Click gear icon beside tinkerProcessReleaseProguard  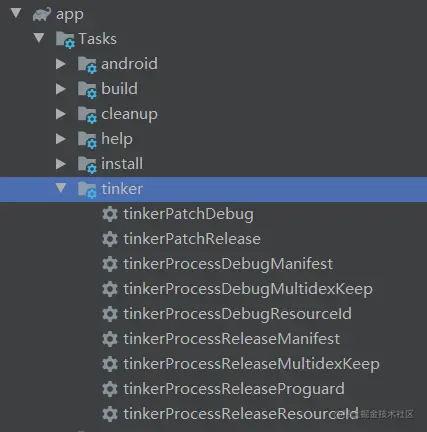coord(110,389)
